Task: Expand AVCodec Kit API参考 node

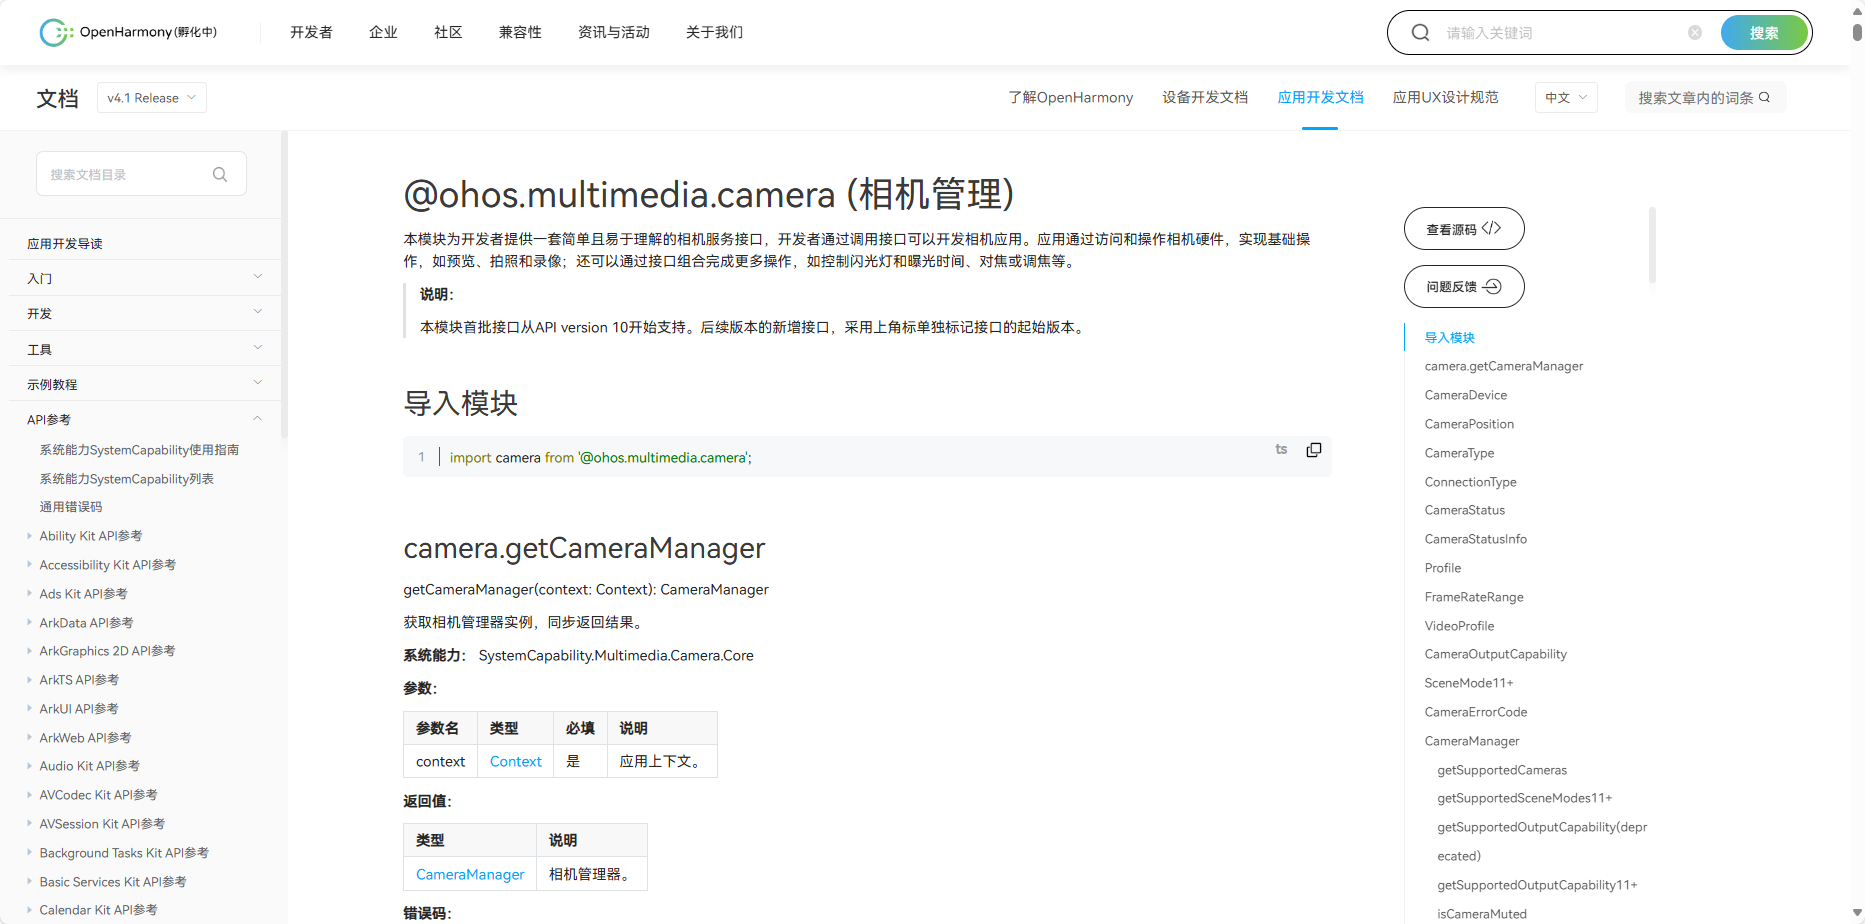Action: (29, 795)
